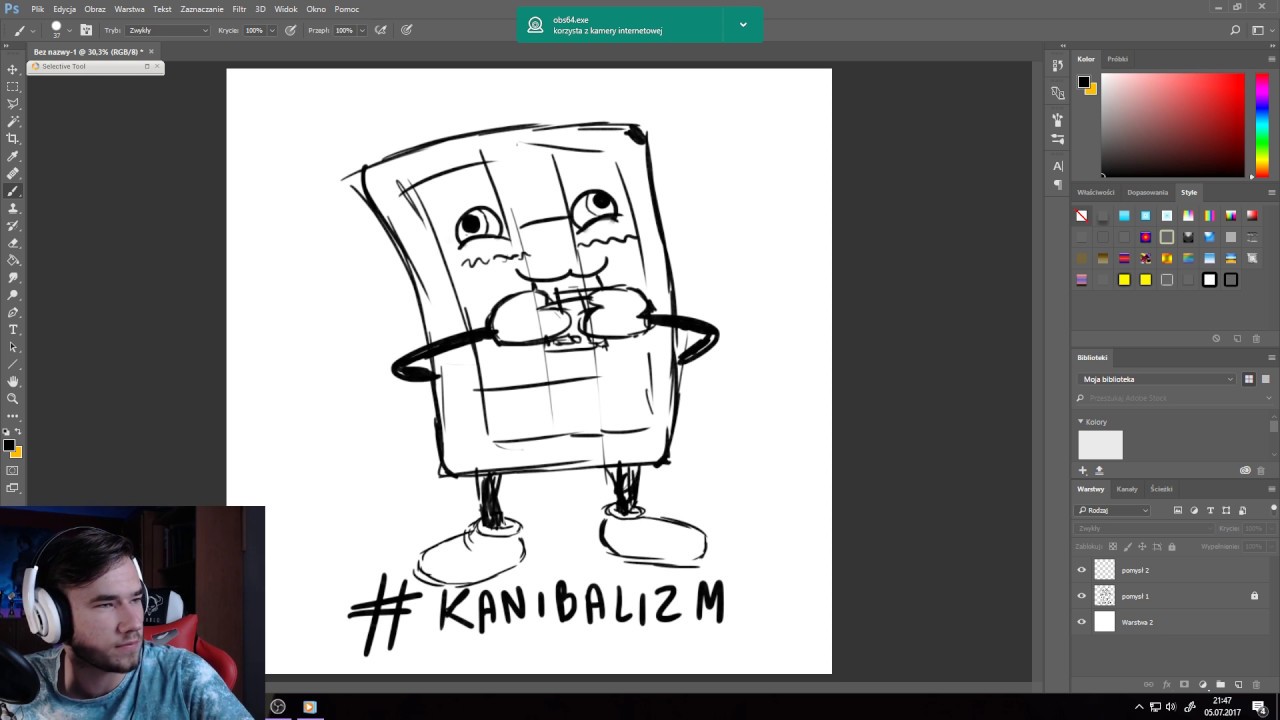Create a new layer icon
1280x720 pixels.
point(1238,685)
